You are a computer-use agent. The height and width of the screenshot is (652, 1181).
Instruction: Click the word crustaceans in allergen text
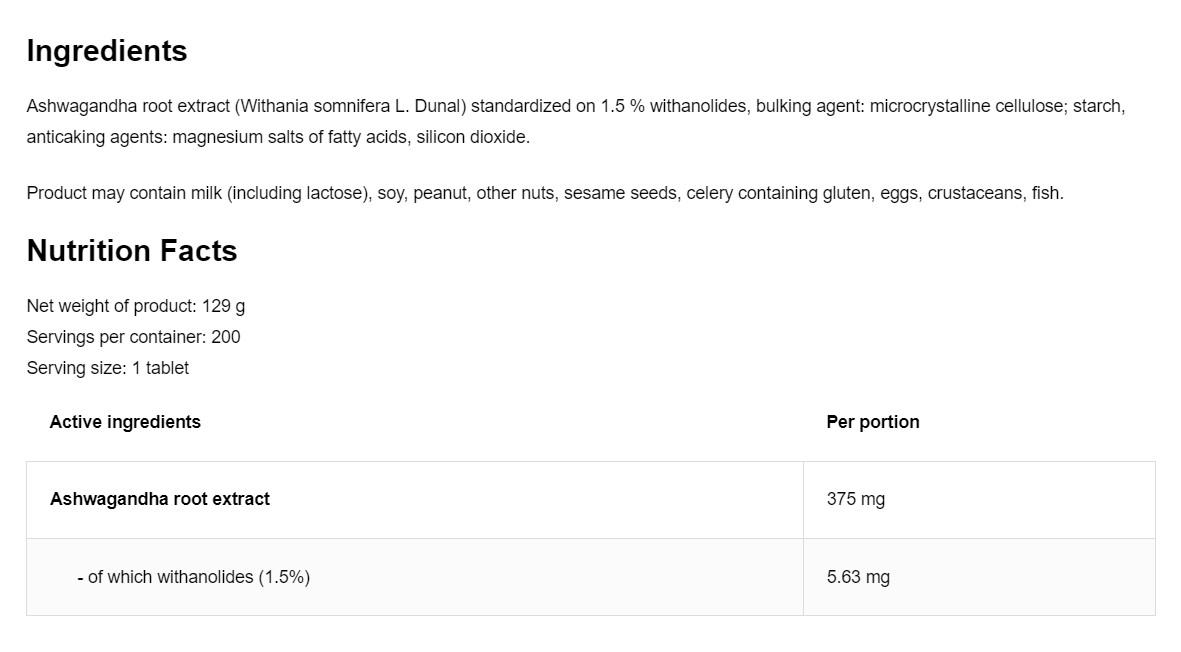pos(975,193)
